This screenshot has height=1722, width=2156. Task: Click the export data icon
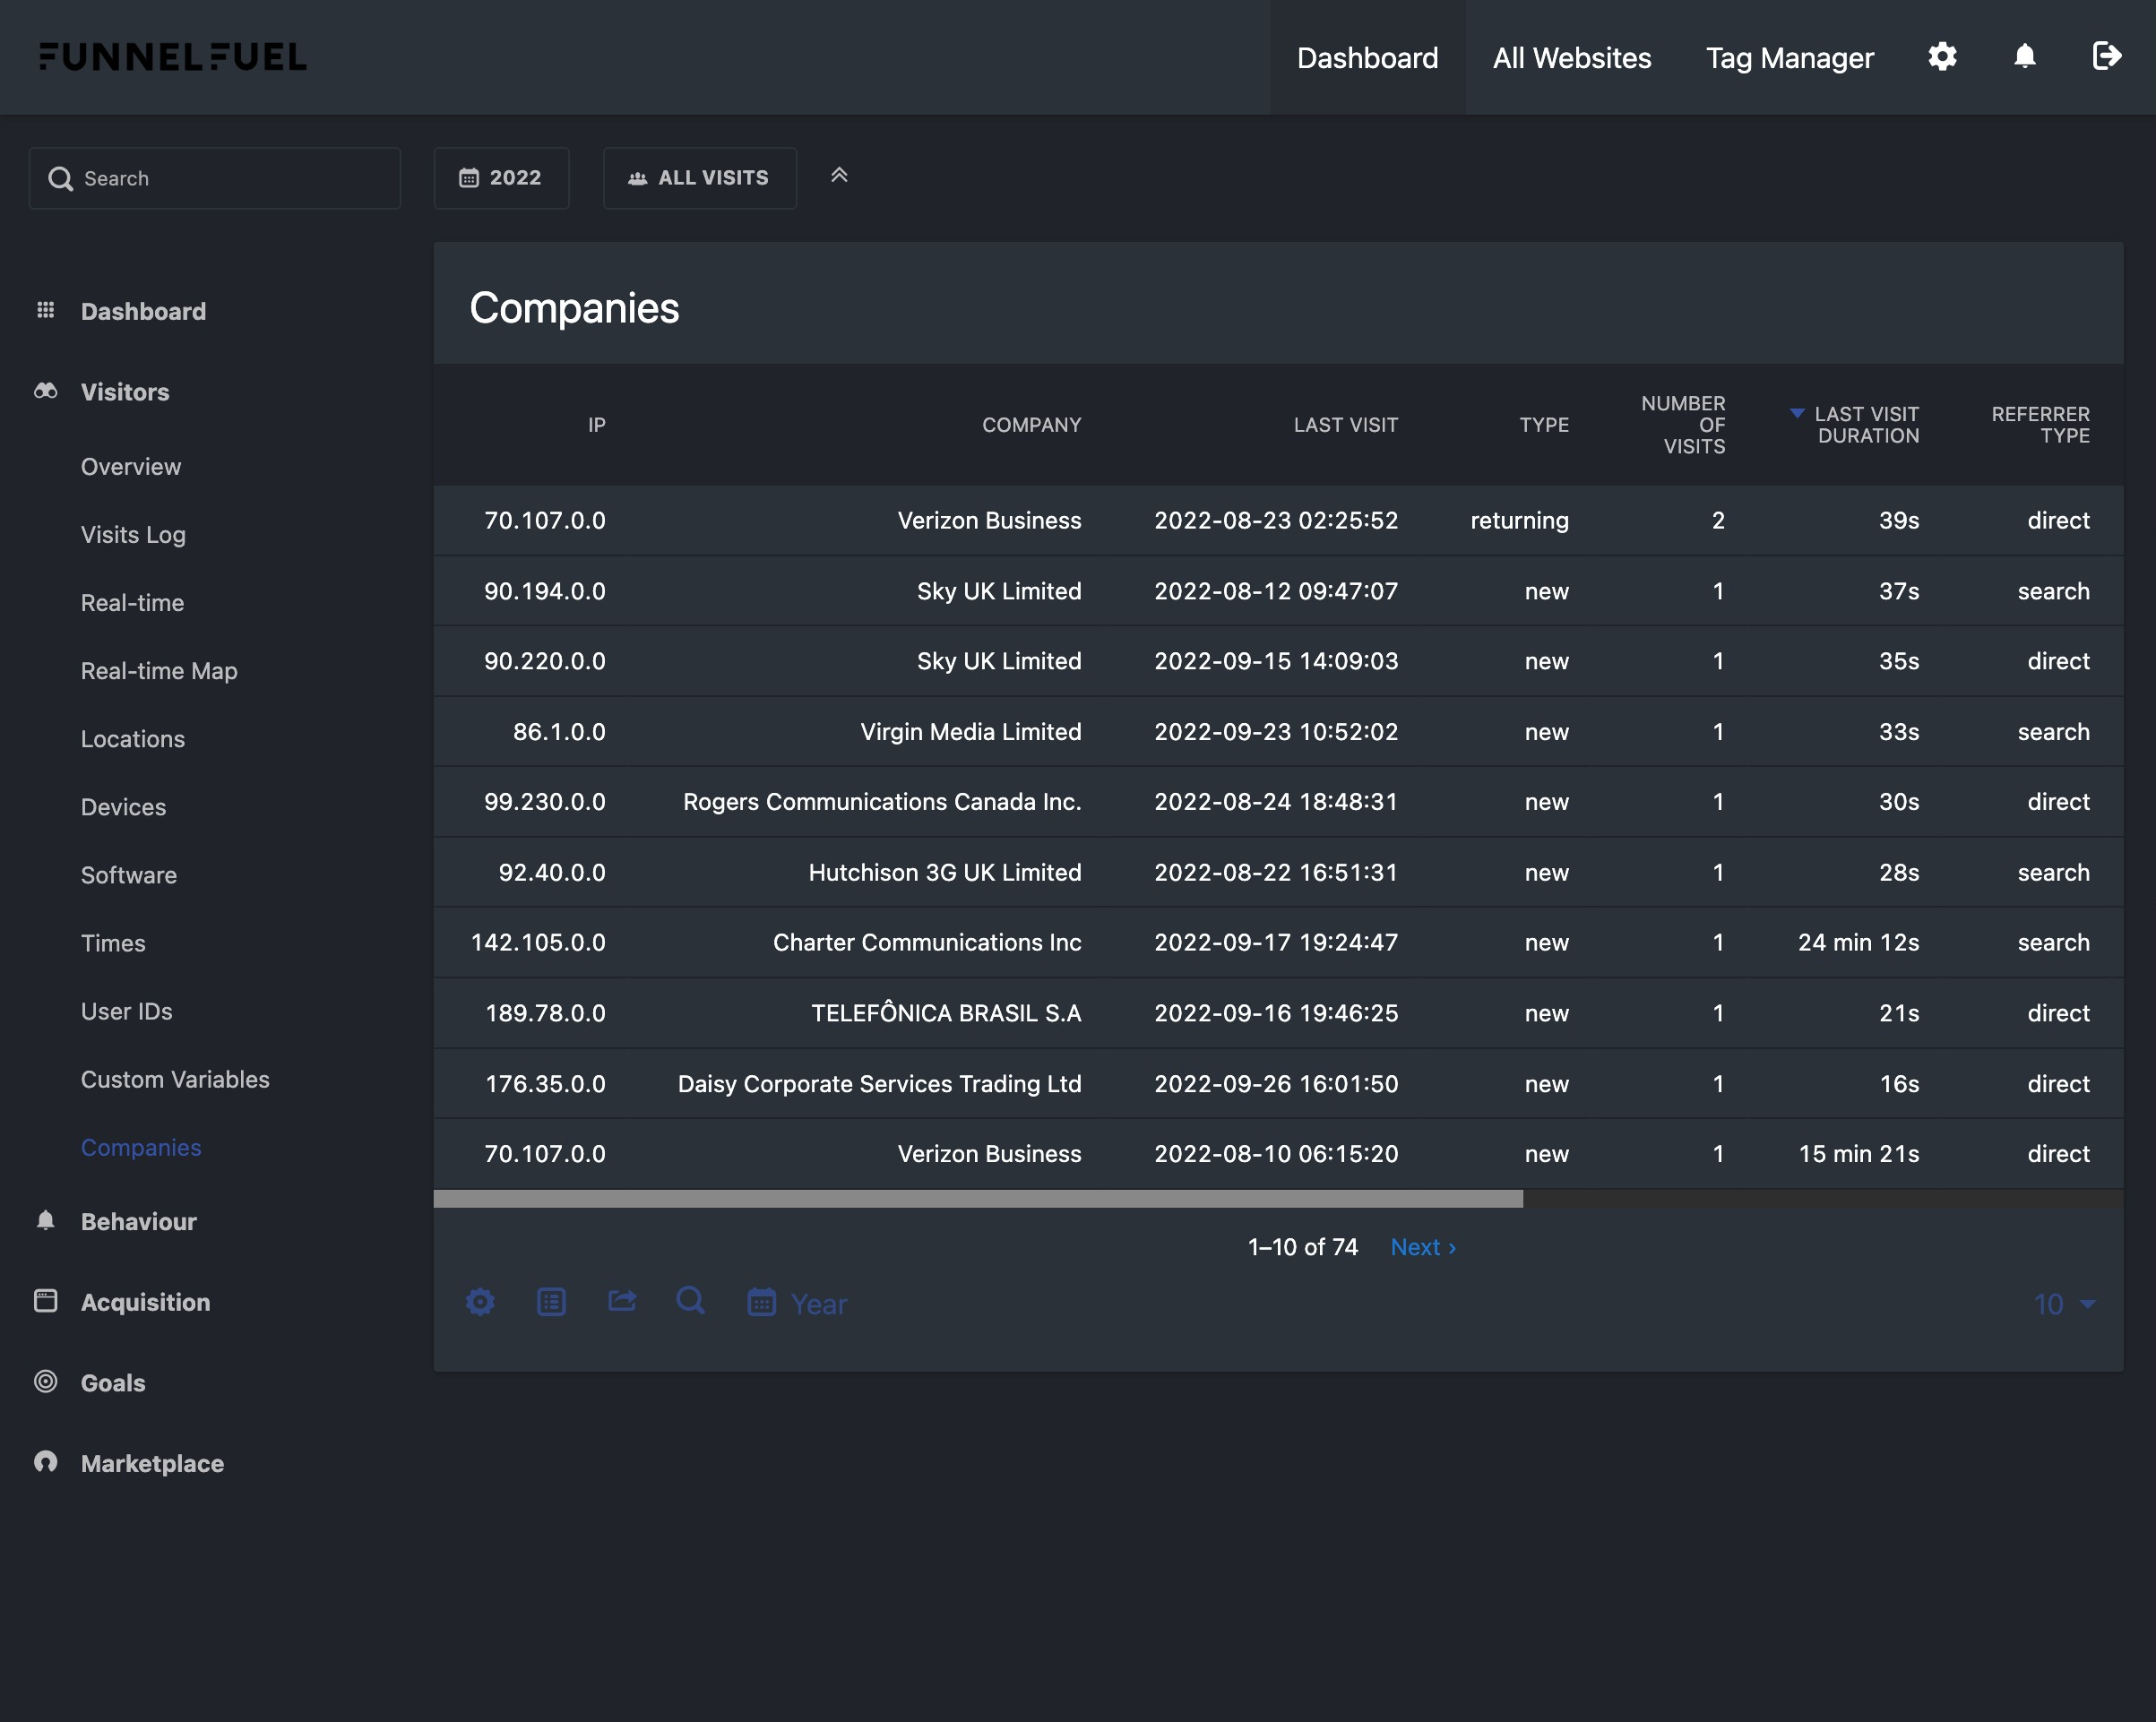[x=622, y=1301]
